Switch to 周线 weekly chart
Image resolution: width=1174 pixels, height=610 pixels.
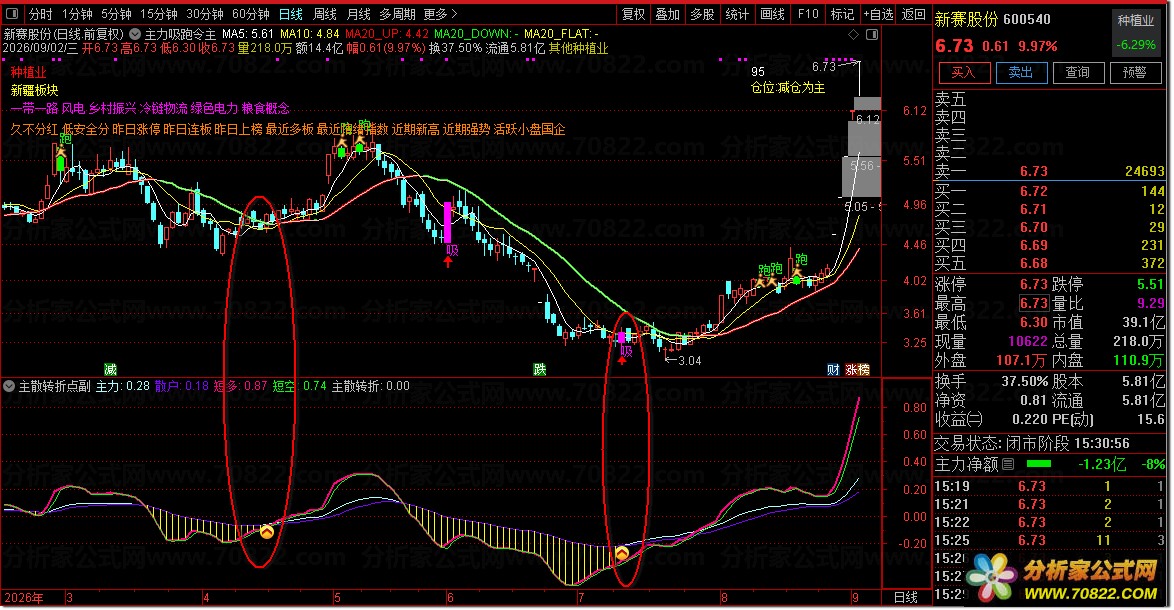(x=324, y=14)
